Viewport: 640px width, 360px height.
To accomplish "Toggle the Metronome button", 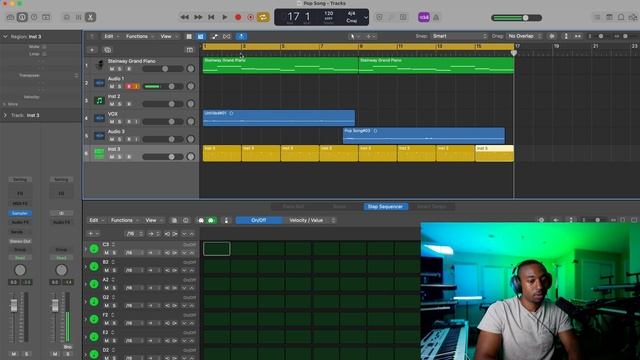I will pyautogui.click(x=436, y=17).
